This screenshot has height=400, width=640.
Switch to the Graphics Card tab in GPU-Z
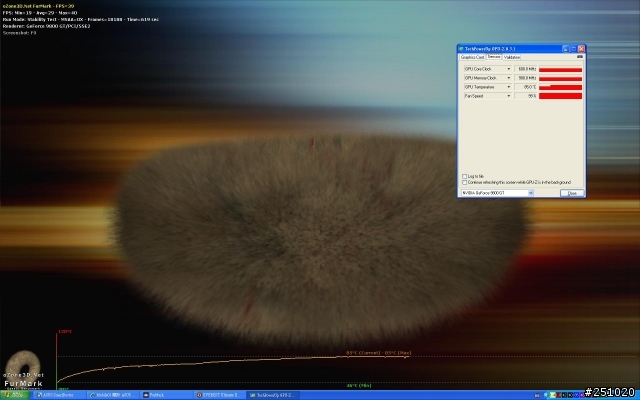tap(472, 57)
